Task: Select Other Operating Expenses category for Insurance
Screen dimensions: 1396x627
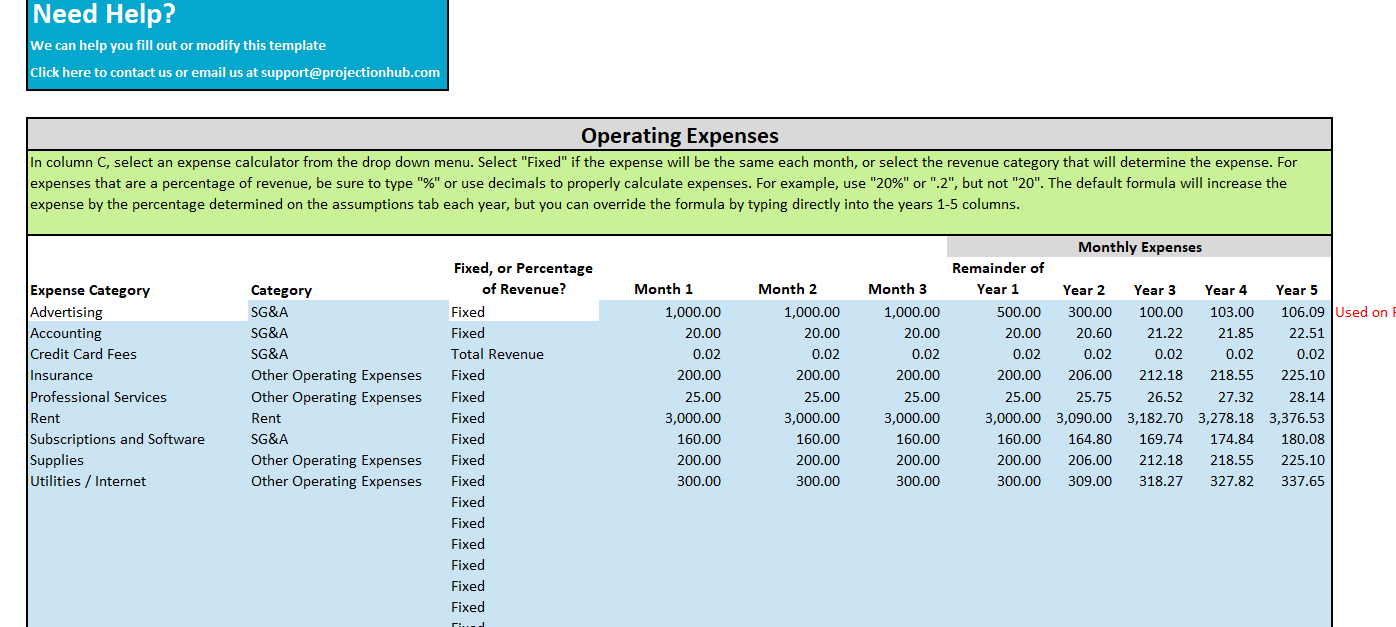Action: coord(349,375)
